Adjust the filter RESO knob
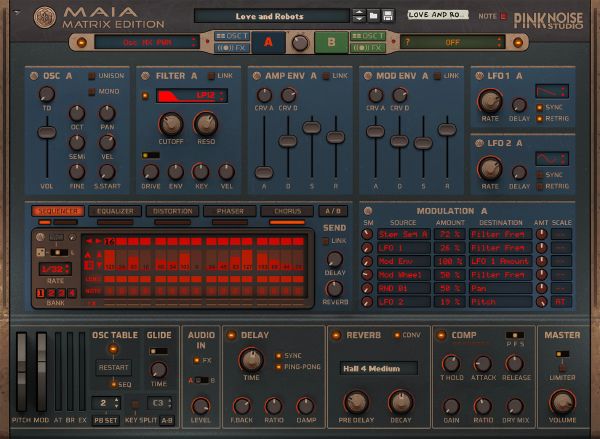The image size is (600, 439). point(206,124)
